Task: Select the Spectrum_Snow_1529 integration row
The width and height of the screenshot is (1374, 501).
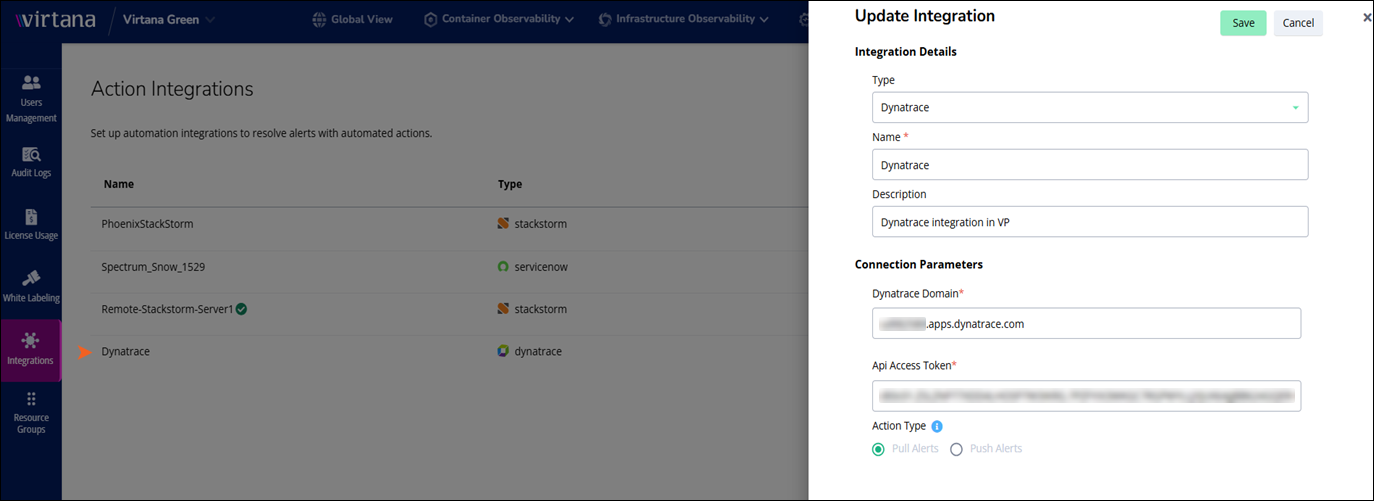Action: click(x=448, y=267)
